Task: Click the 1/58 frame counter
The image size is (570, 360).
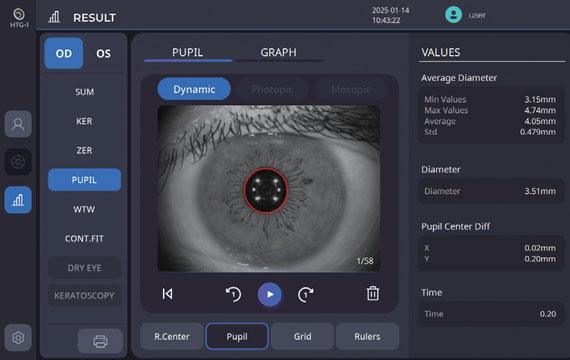Action: click(x=365, y=261)
